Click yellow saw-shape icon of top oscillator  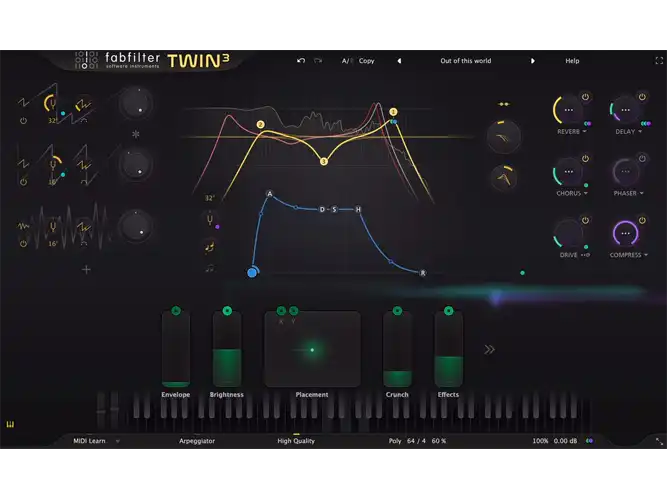pyautogui.click(x=83, y=105)
